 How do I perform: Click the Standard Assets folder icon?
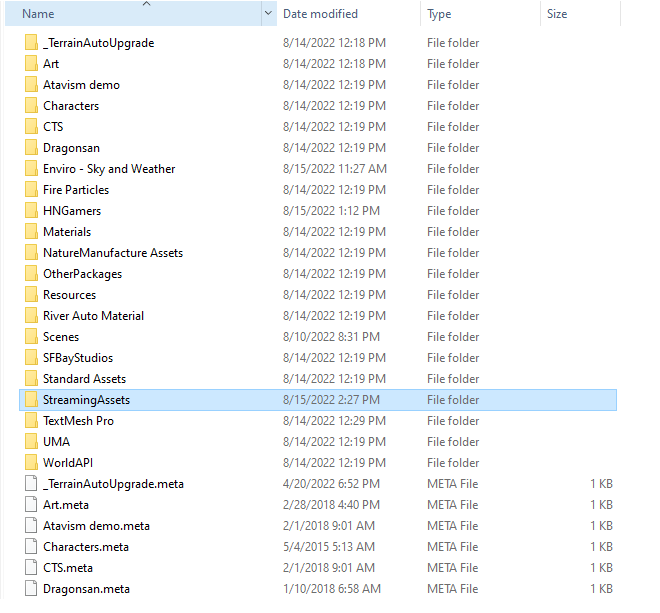tap(31, 379)
